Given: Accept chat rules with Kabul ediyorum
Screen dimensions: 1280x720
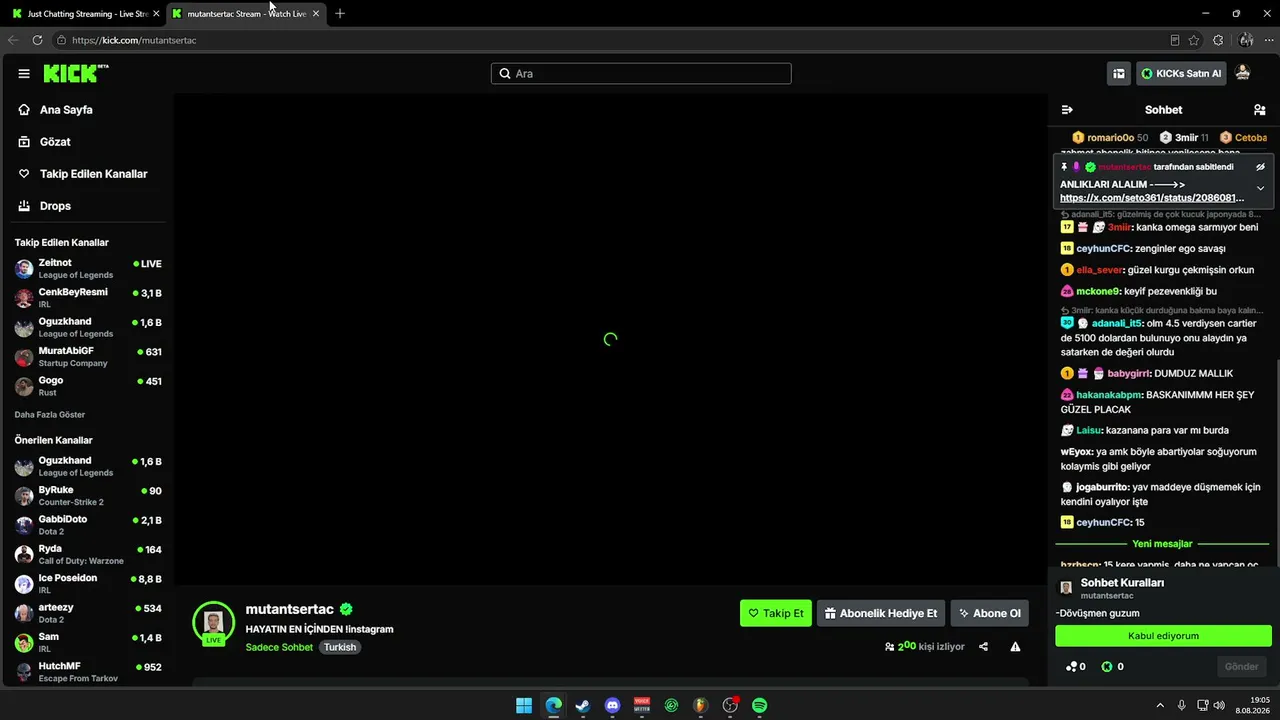Looking at the screenshot, I should [1163, 636].
